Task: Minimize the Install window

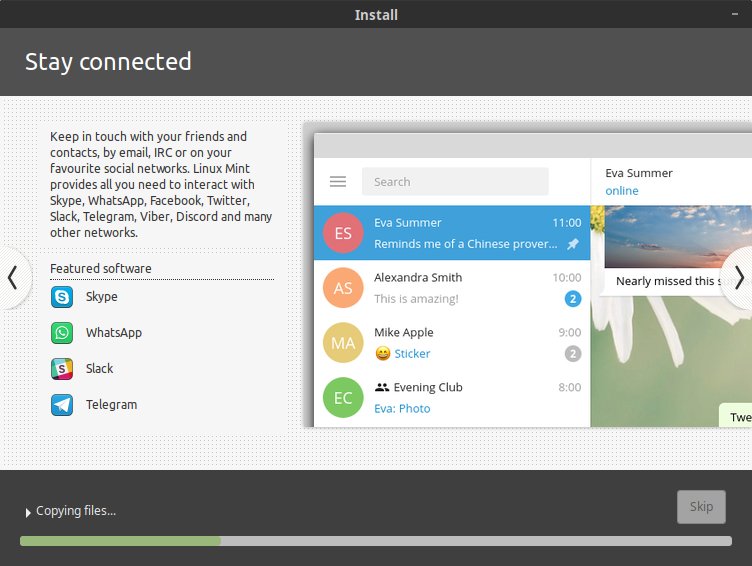Action: (x=735, y=14)
